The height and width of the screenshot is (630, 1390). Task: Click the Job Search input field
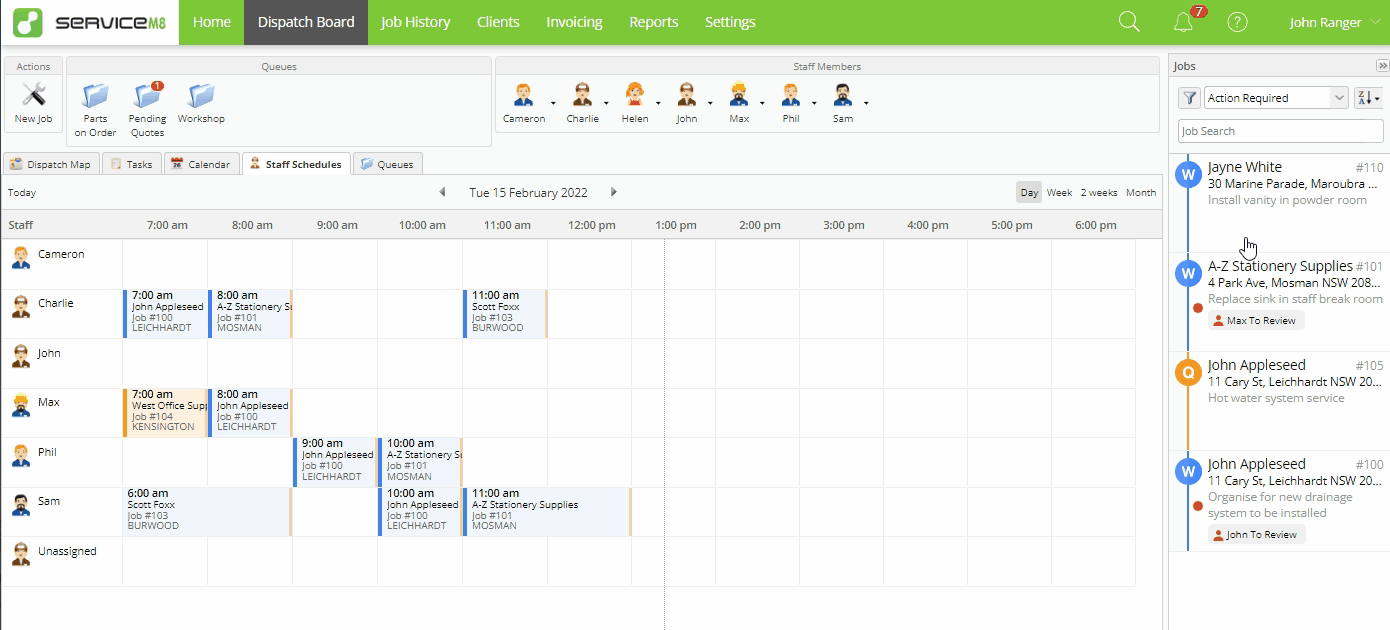[x=1279, y=131]
